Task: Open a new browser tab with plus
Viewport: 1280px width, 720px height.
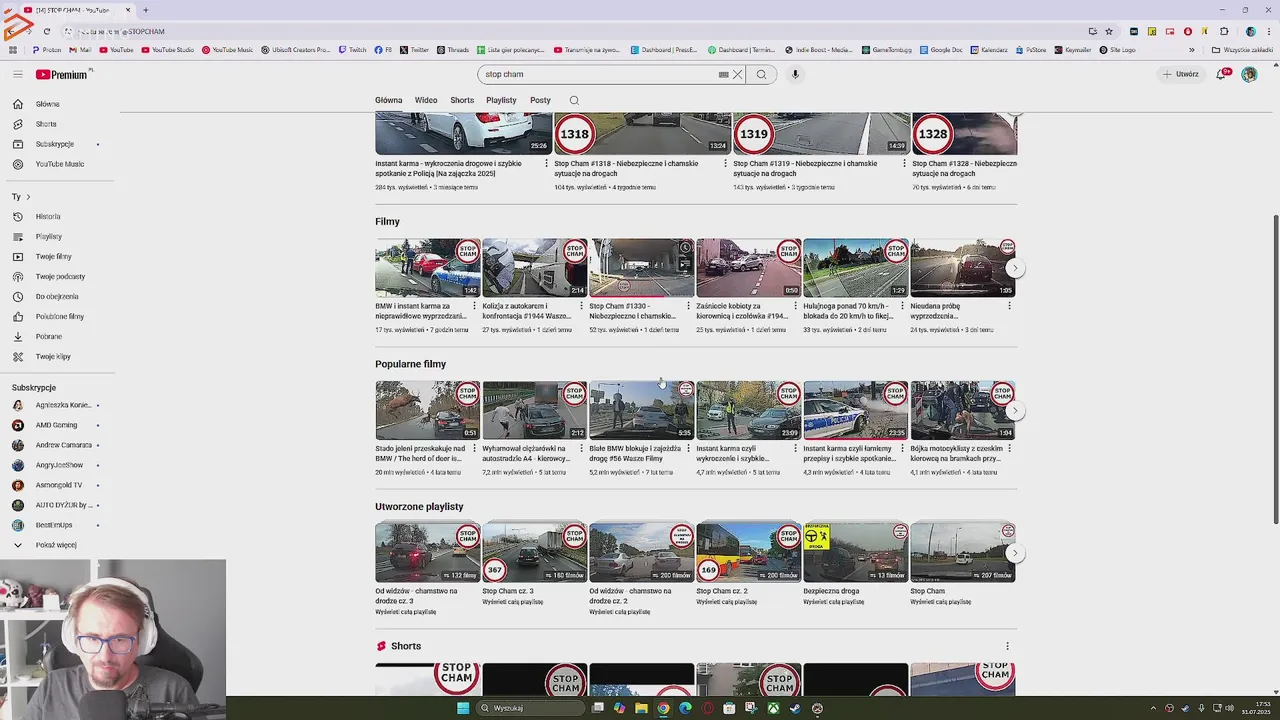Action: tap(145, 10)
